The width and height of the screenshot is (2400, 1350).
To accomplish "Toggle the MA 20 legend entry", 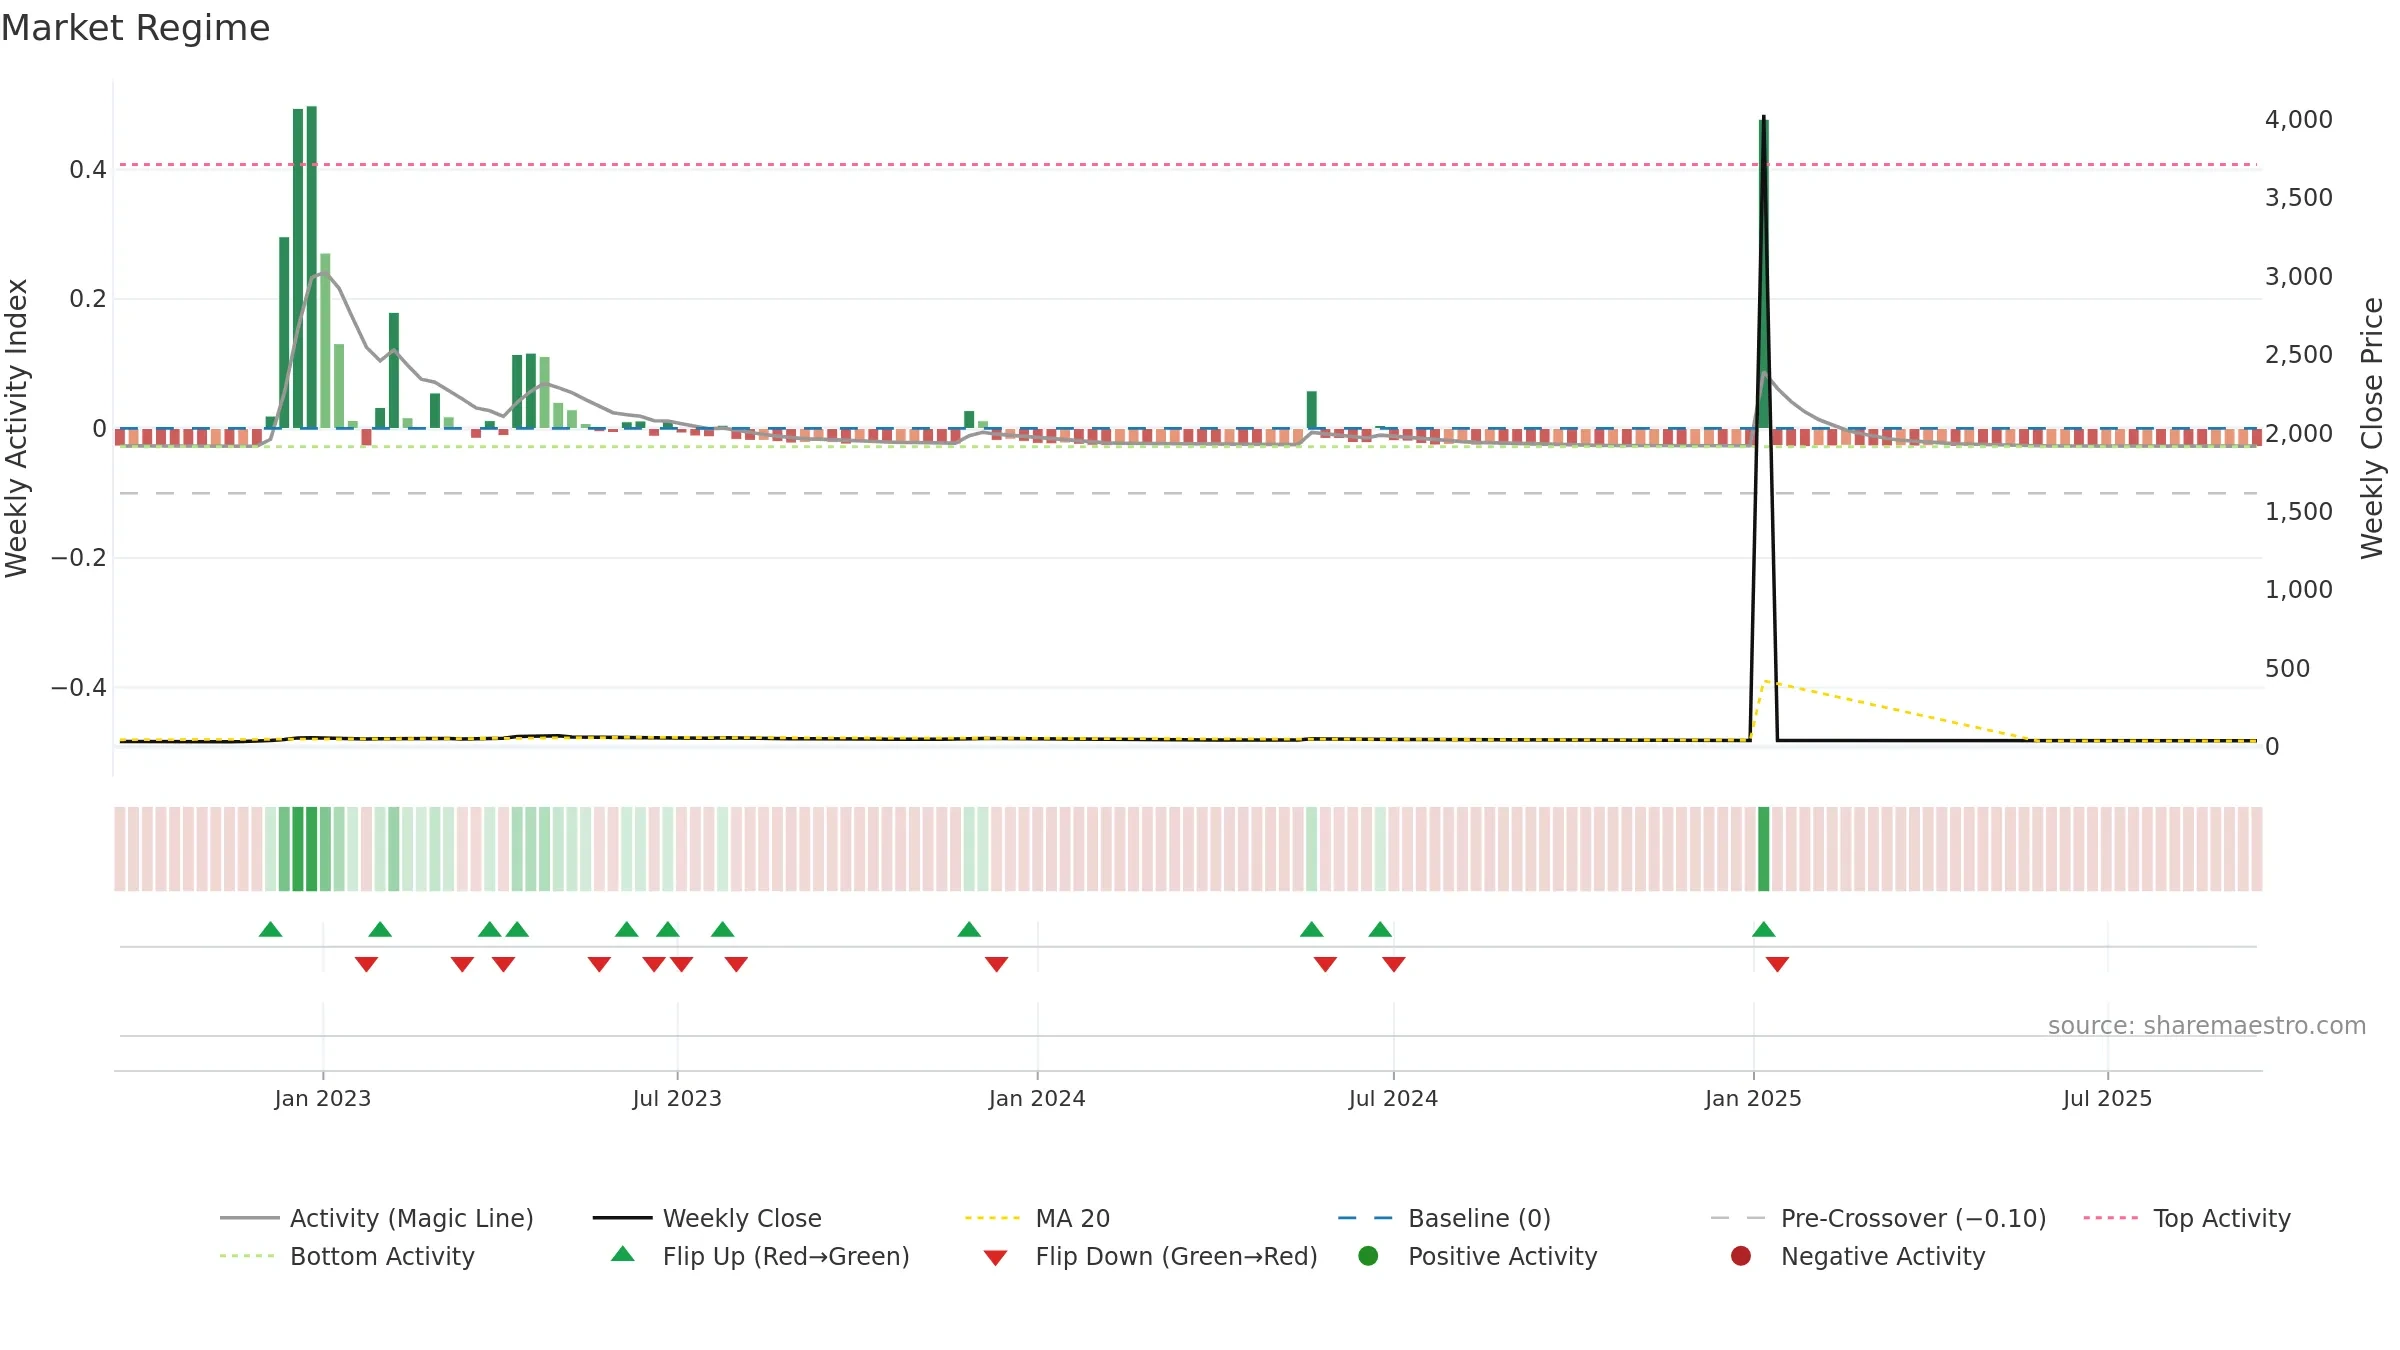I will (1037, 1218).
